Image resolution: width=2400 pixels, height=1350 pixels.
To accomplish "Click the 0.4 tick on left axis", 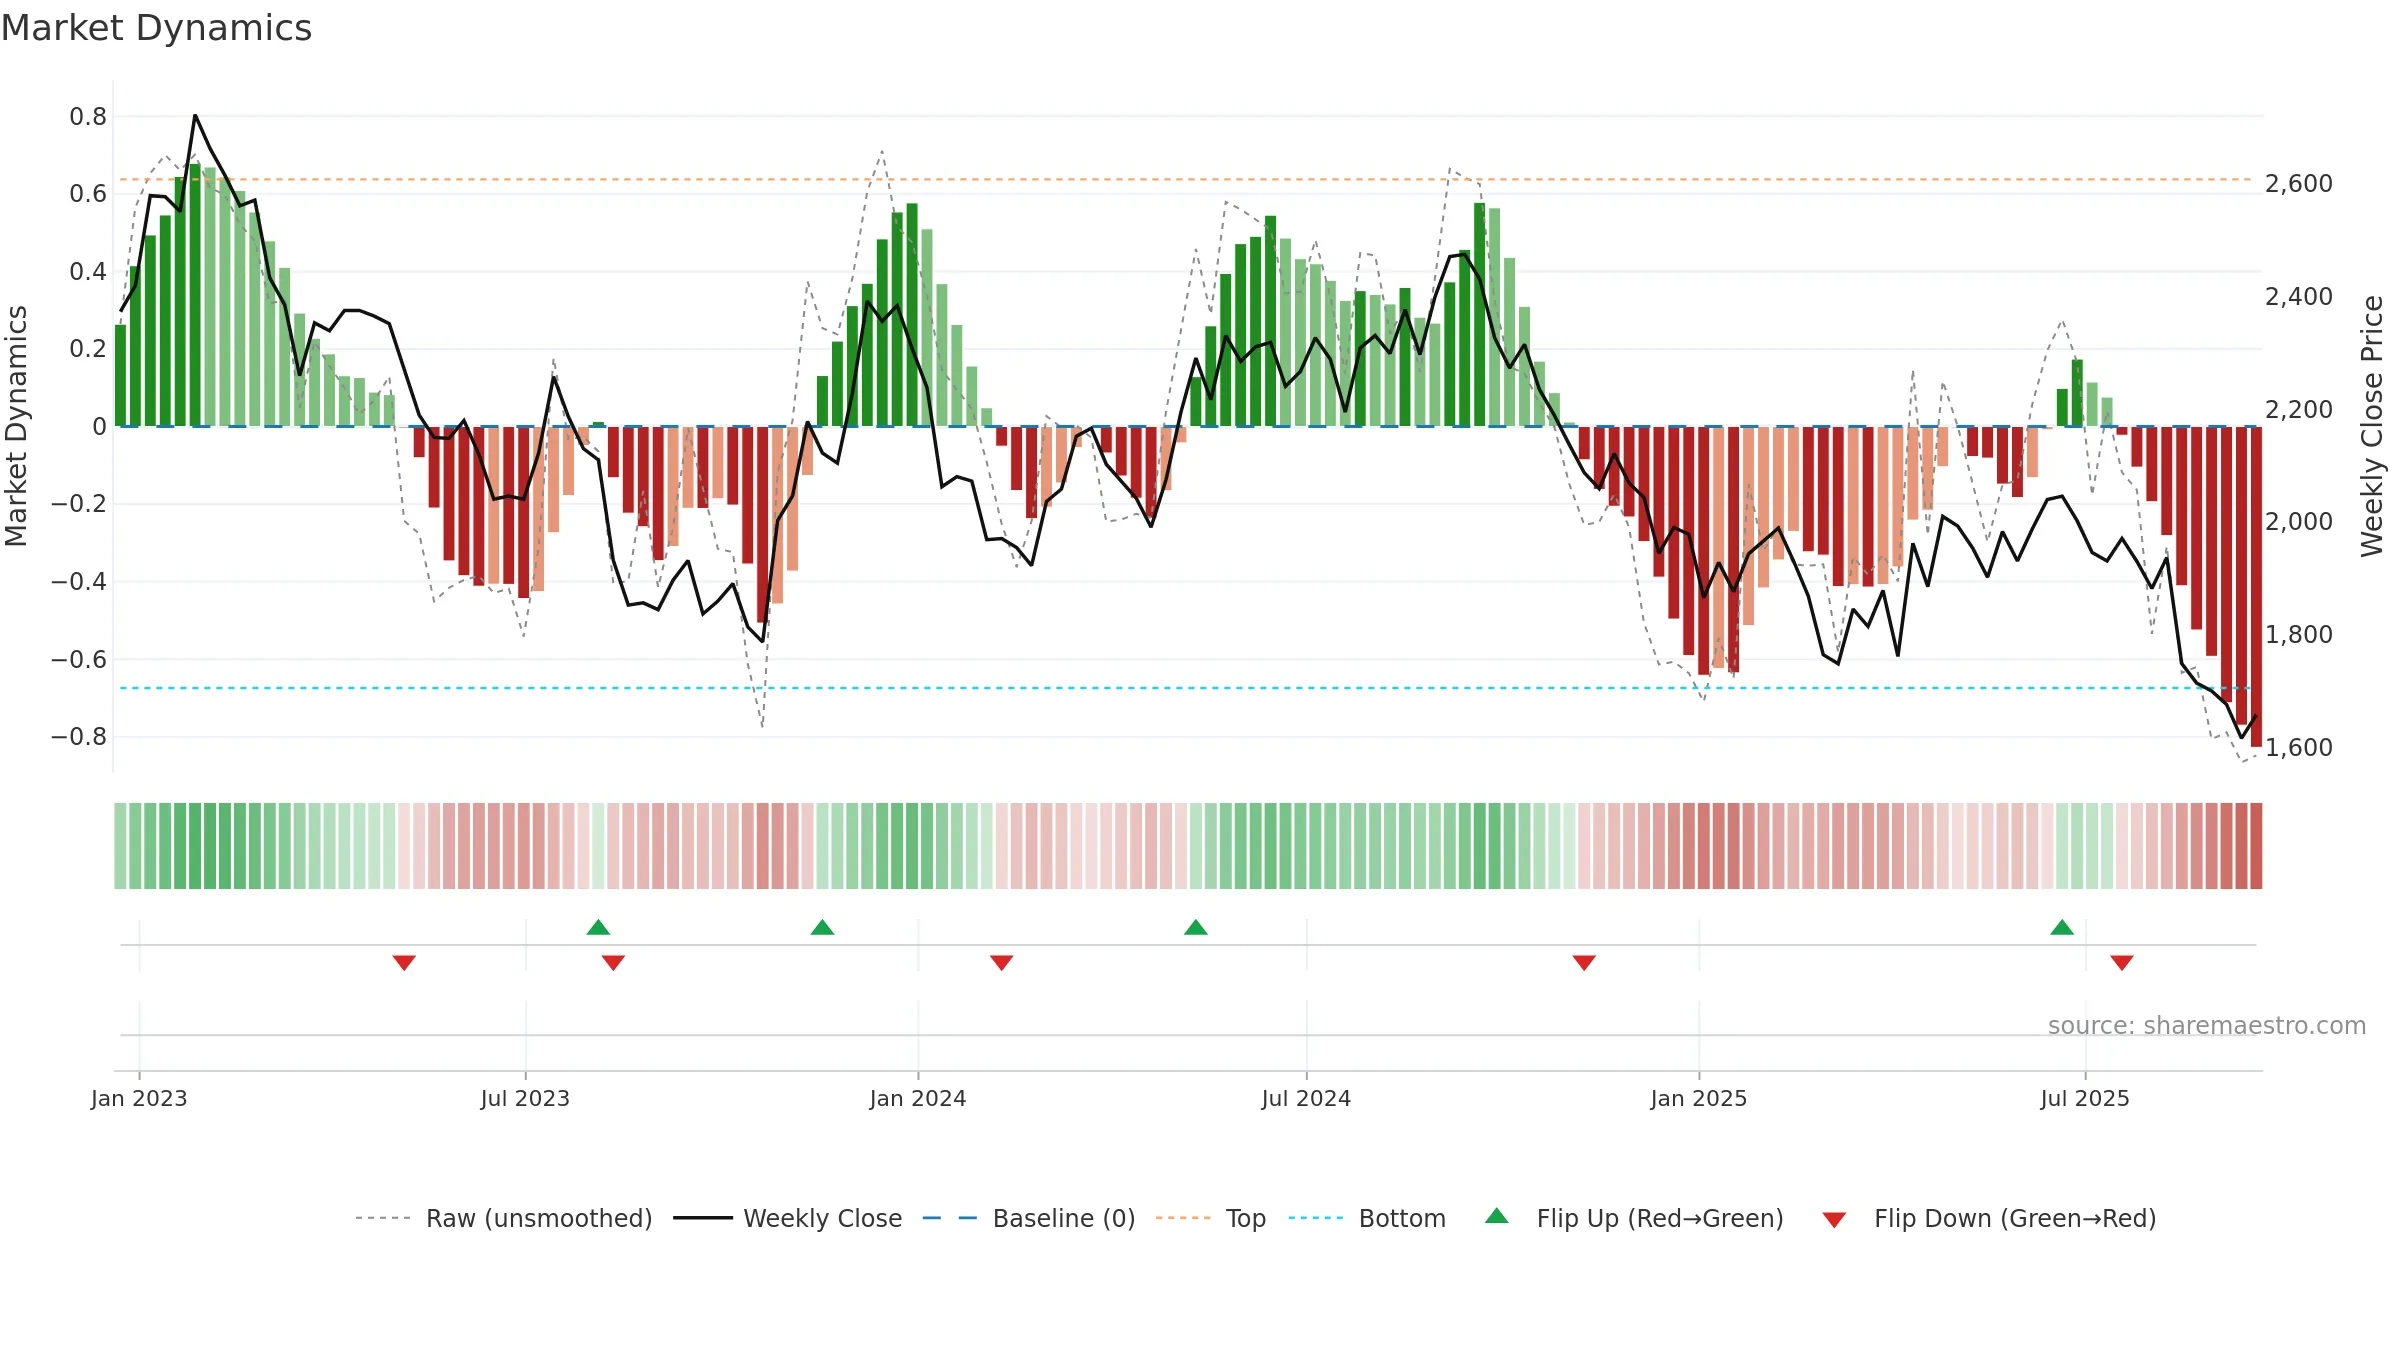I will [x=88, y=272].
